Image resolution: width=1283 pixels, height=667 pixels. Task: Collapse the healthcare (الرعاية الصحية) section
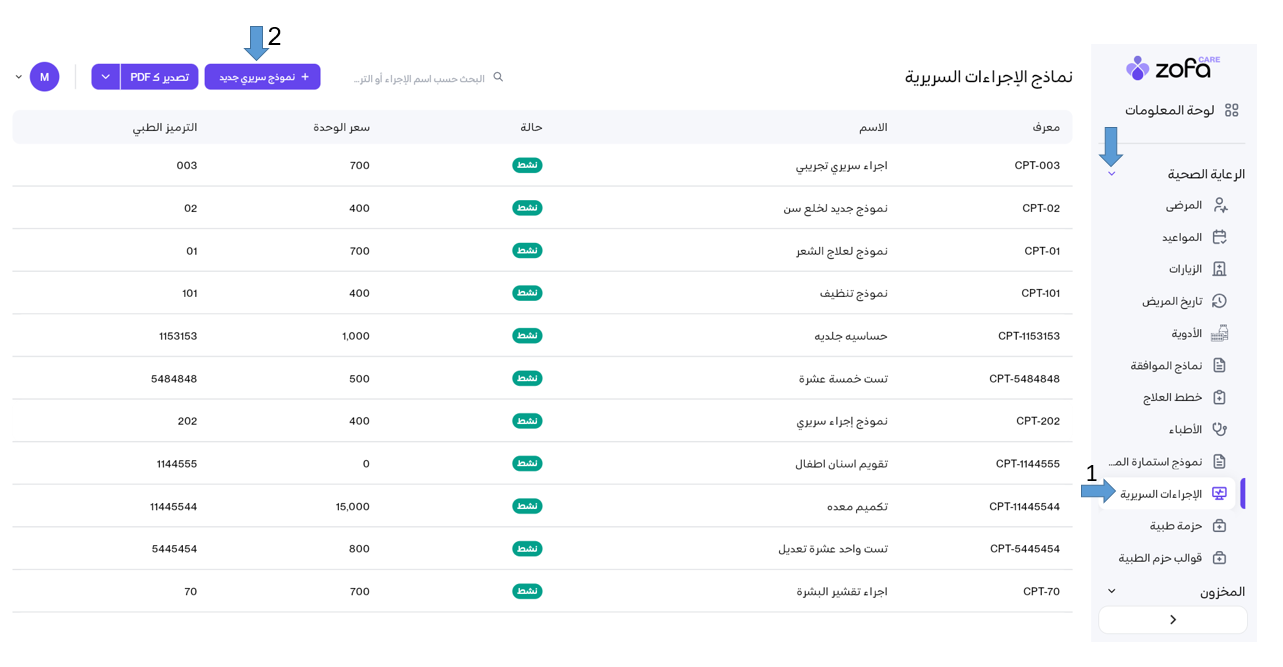[x=1111, y=174]
